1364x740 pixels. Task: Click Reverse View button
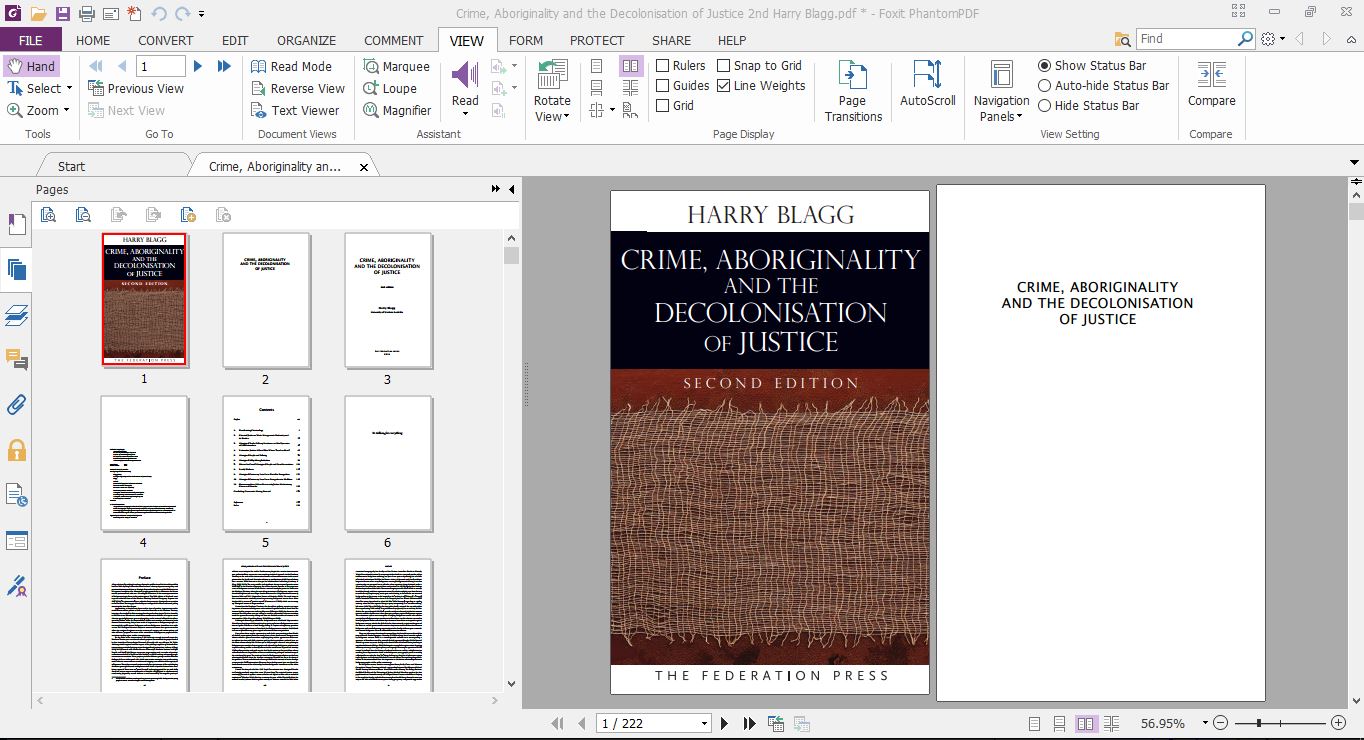click(297, 88)
